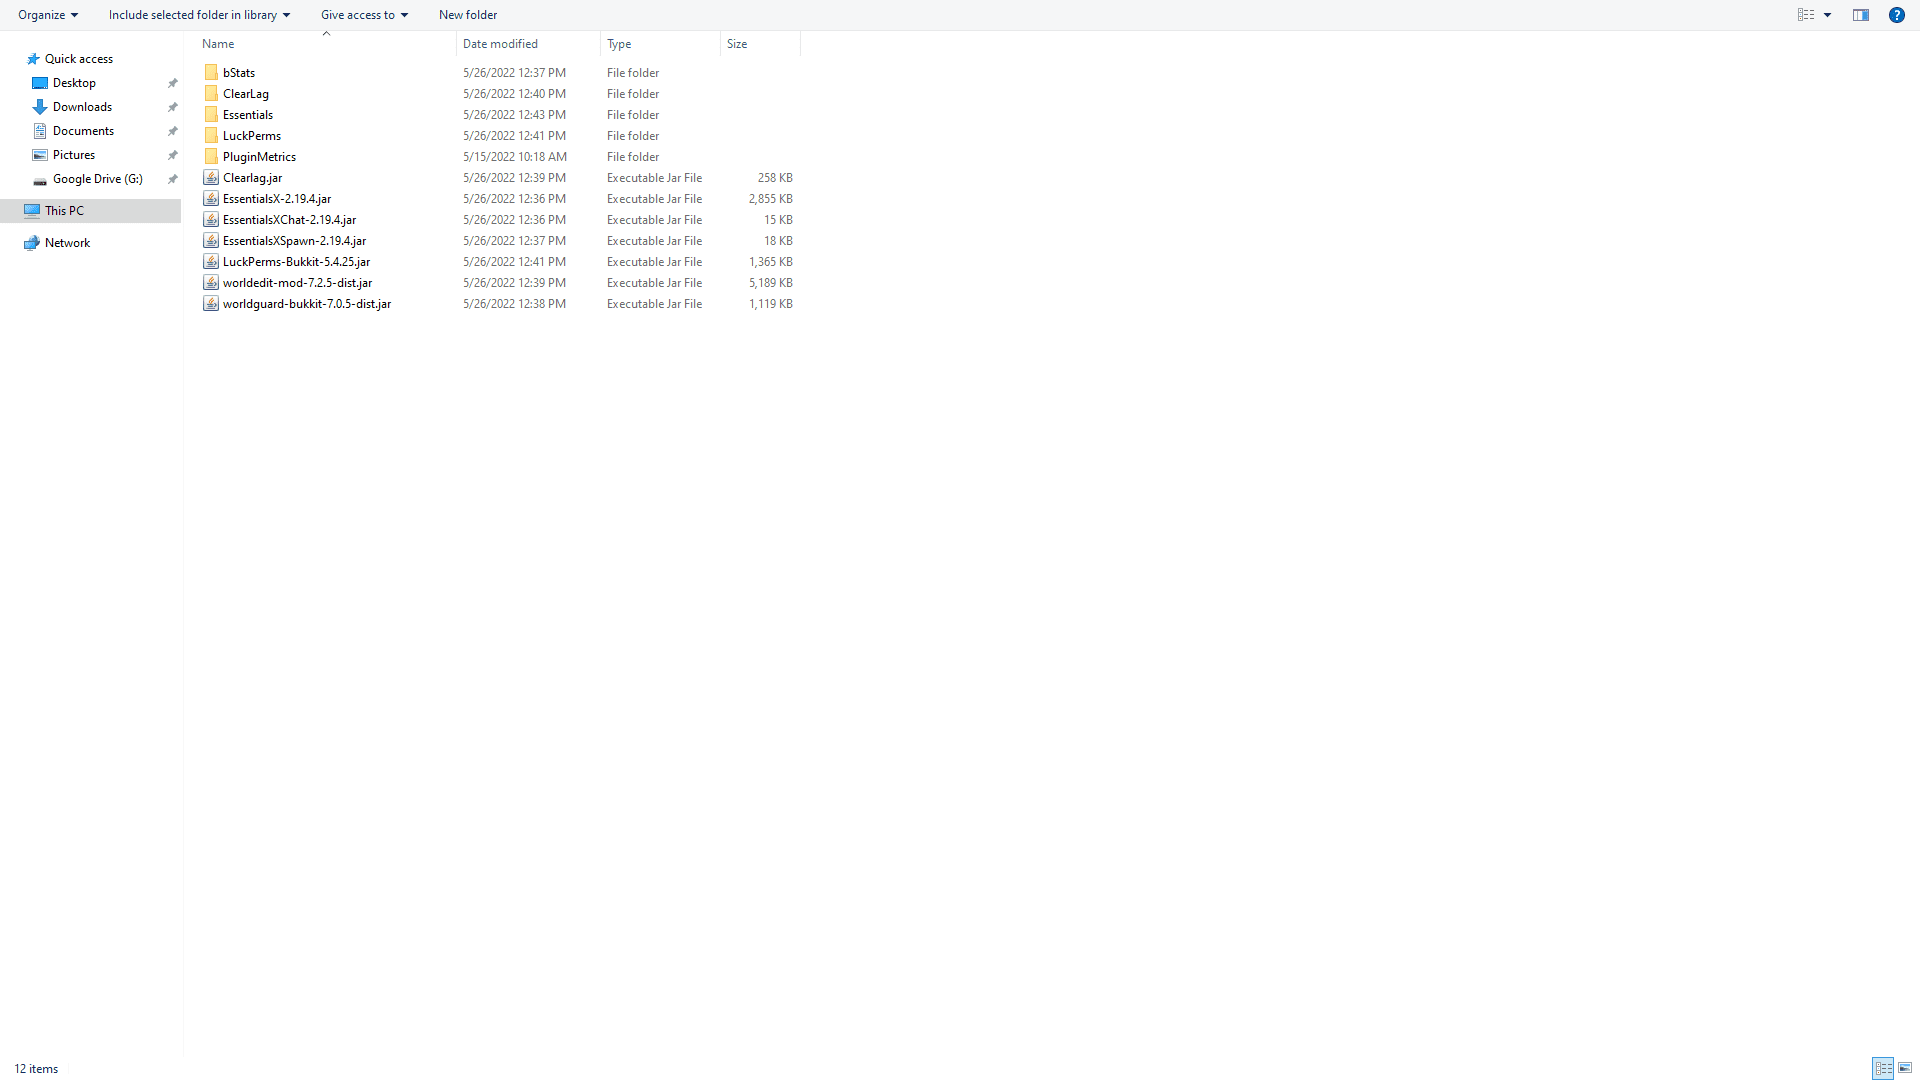Toggle the preview pane icon

pos(1861,15)
